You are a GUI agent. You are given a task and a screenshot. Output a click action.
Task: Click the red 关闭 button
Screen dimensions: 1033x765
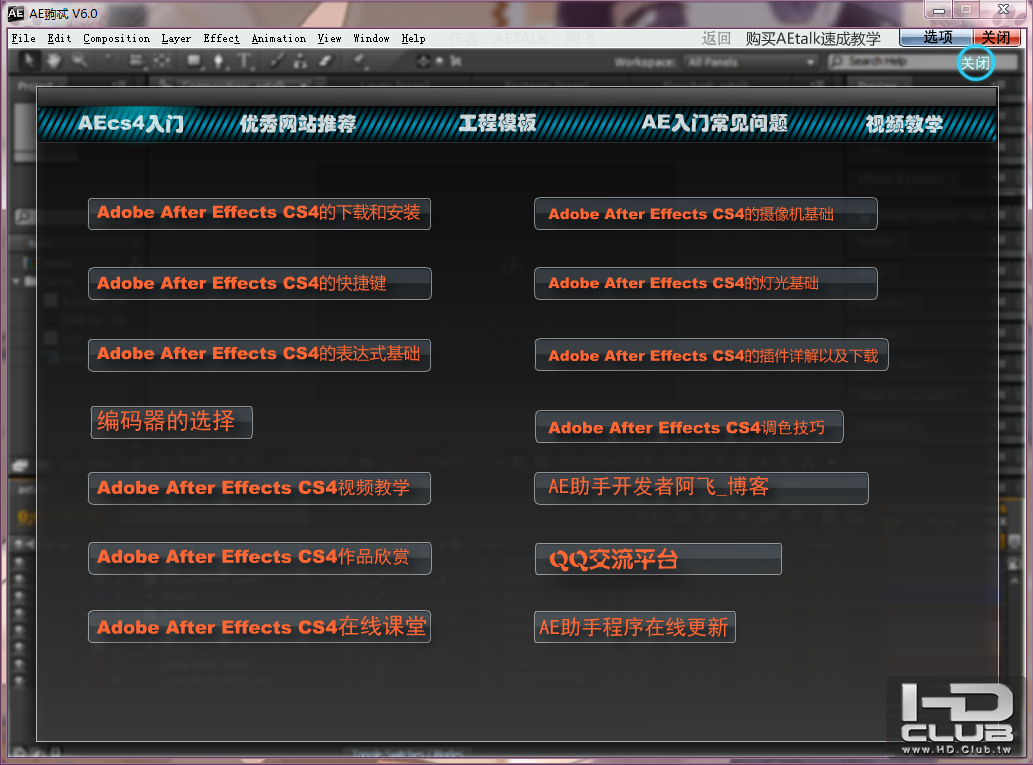[x=996, y=38]
